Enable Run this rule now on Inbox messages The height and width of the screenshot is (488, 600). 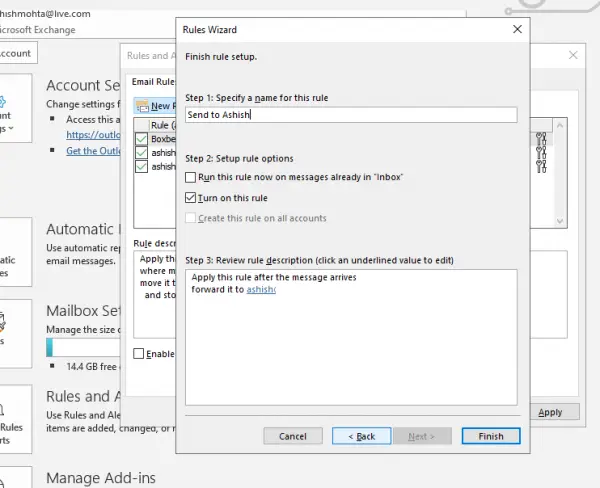click(190, 177)
